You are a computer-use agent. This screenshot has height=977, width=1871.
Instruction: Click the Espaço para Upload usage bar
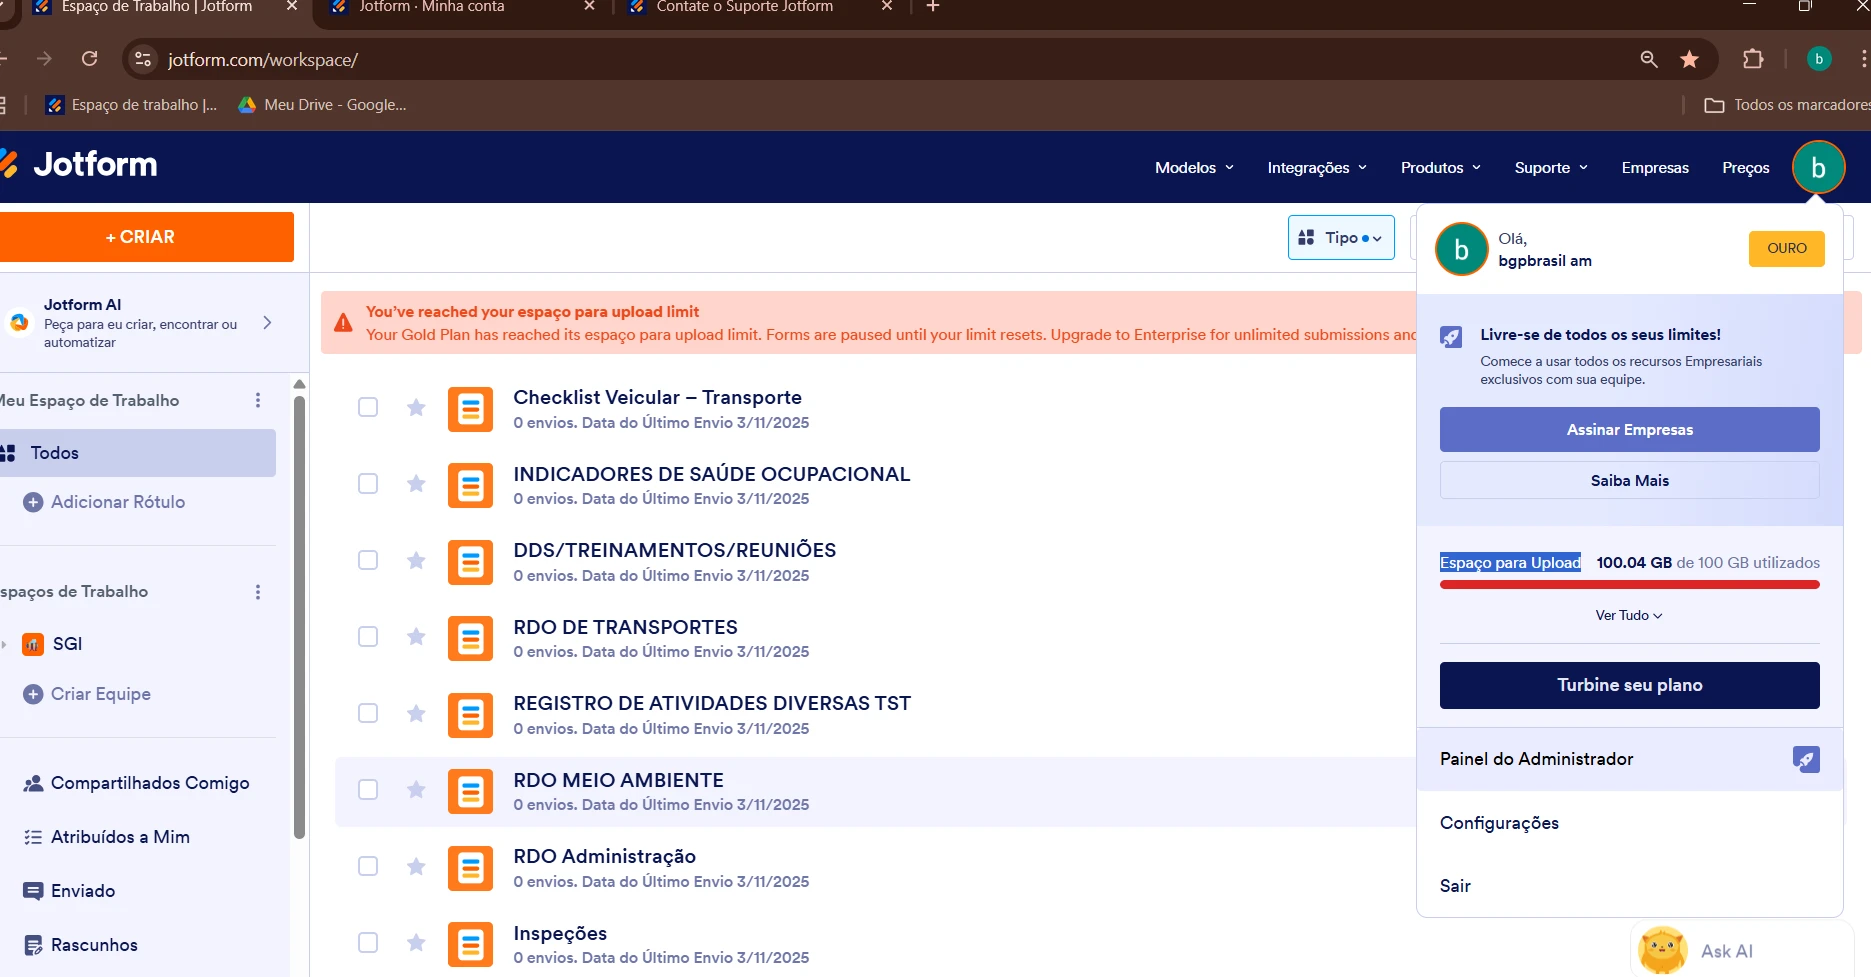click(1629, 584)
